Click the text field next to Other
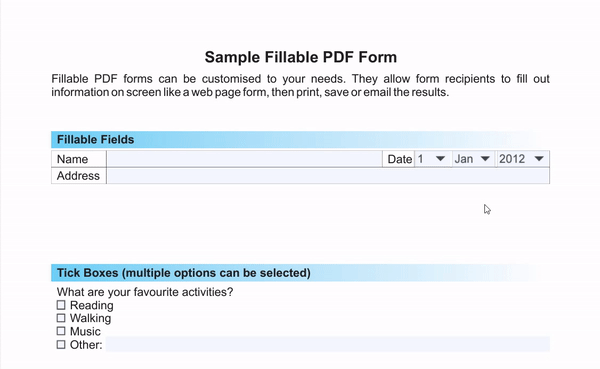 point(328,344)
